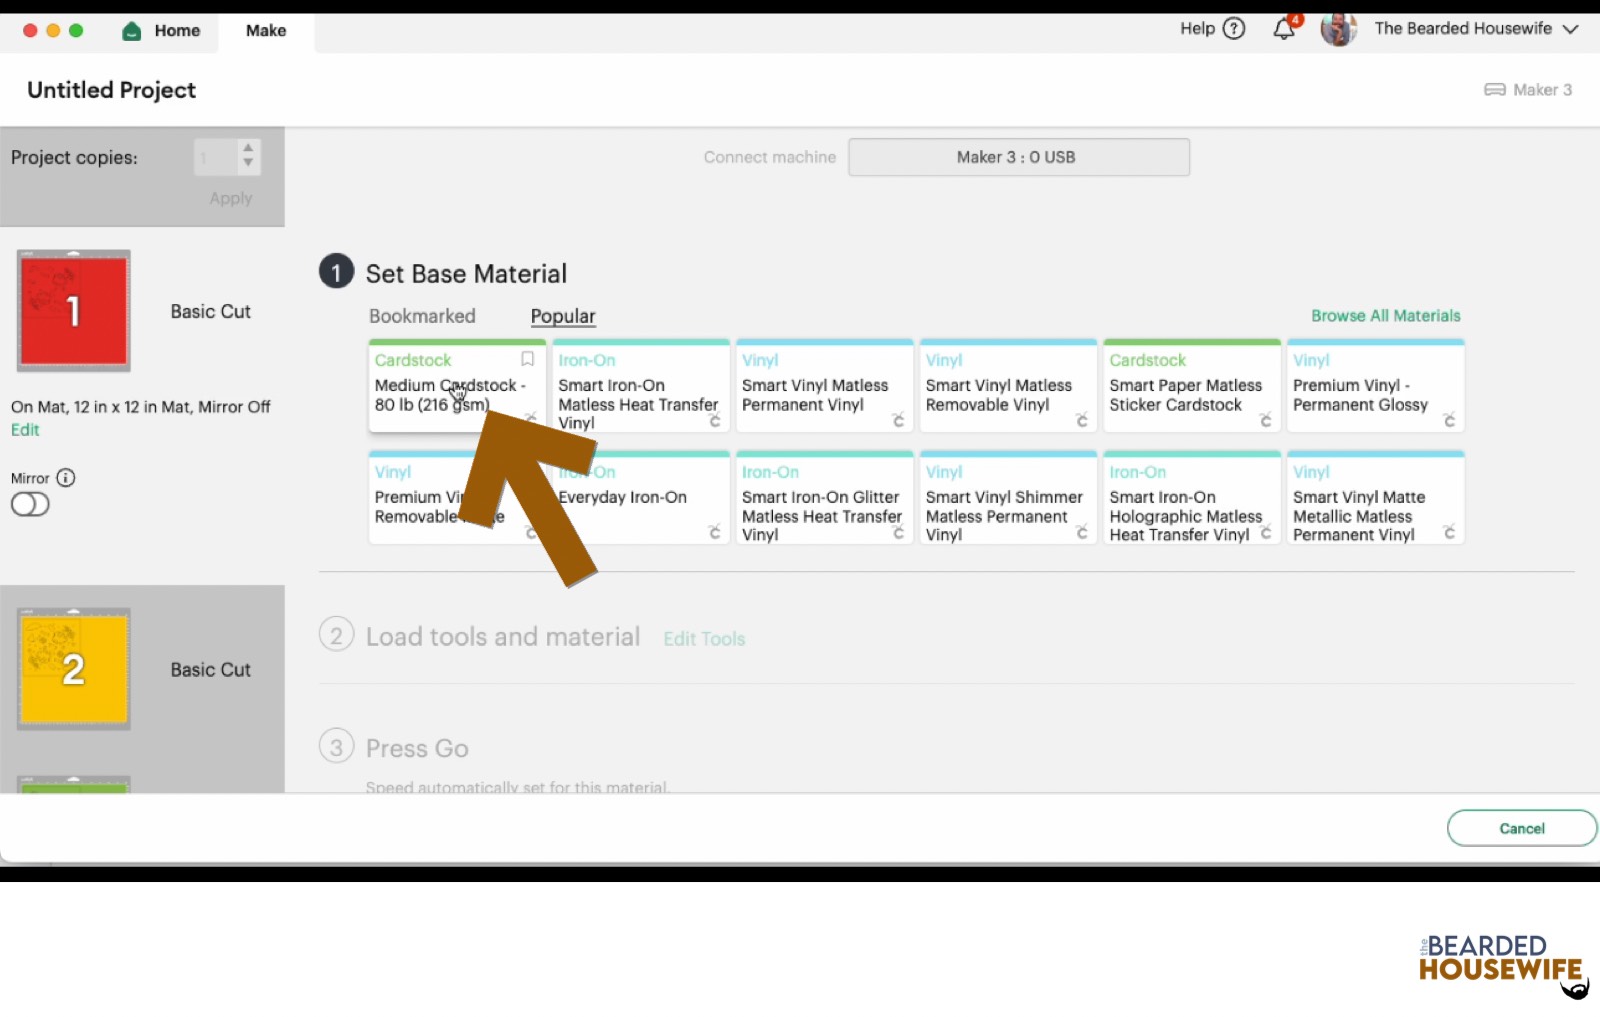The width and height of the screenshot is (1600, 1017).
Task: Choose Smart Vinyl Matless Removable Vinyl
Action: tap(1008, 387)
